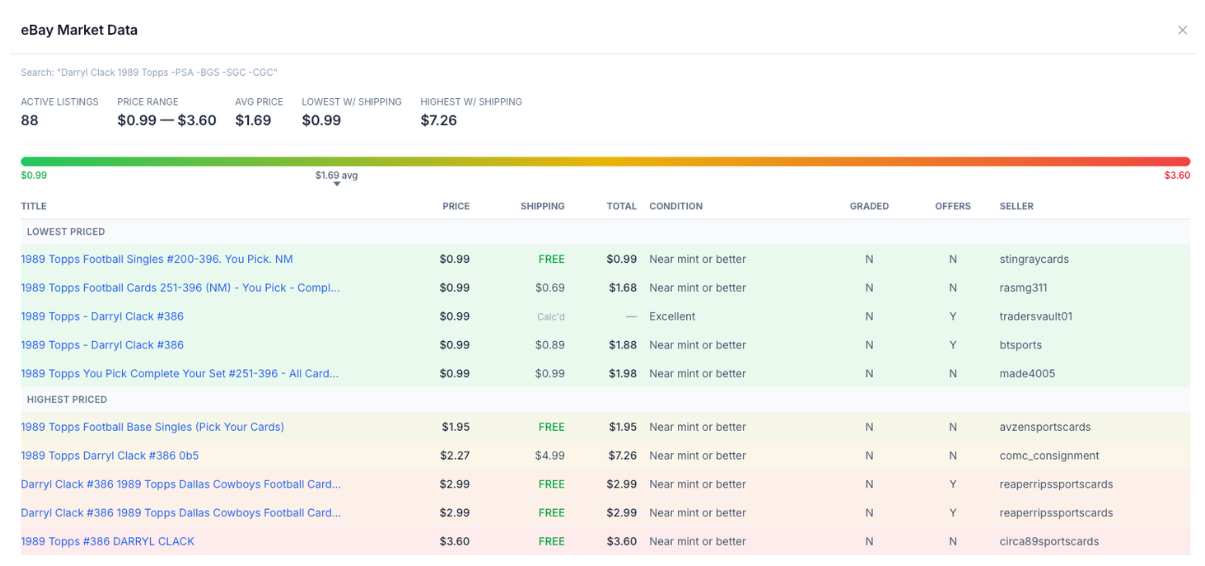Select the search query text line
Viewport: 1205px width, 566px height.
[x=150, y=73]
